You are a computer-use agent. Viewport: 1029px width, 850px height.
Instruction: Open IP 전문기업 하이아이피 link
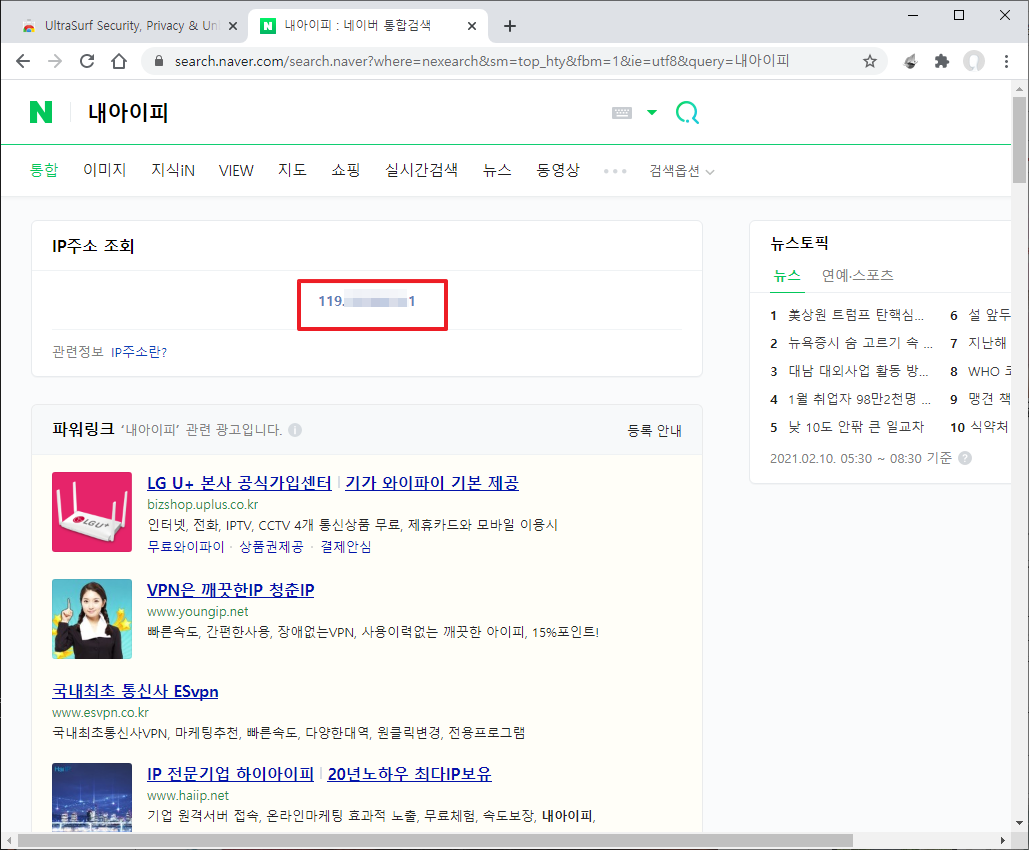(230, 774)
